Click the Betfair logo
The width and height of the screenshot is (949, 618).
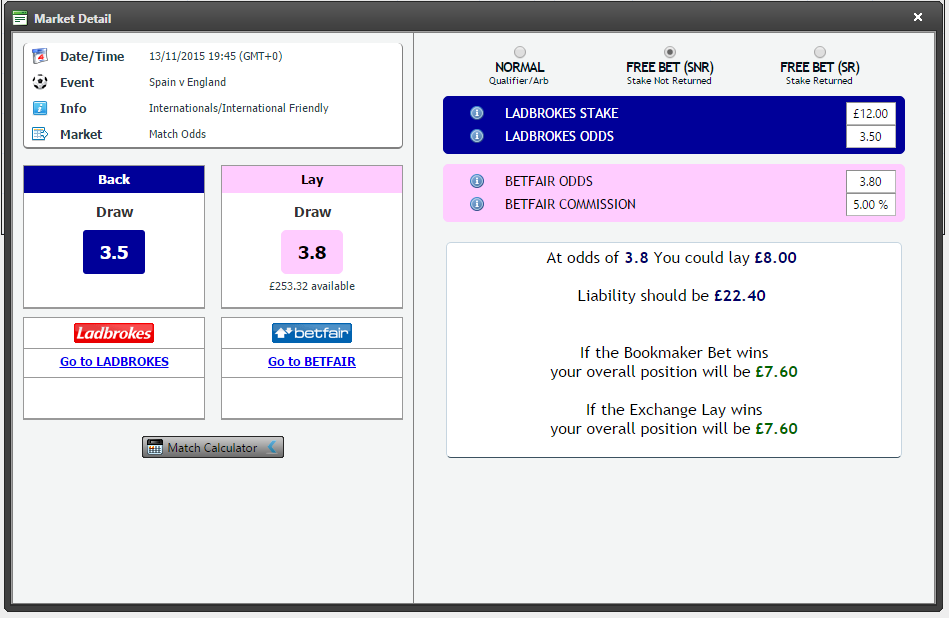tap(312, 333)
